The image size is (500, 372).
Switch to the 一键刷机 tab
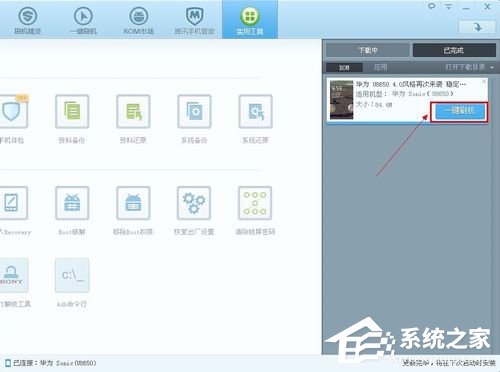[83, 21]
